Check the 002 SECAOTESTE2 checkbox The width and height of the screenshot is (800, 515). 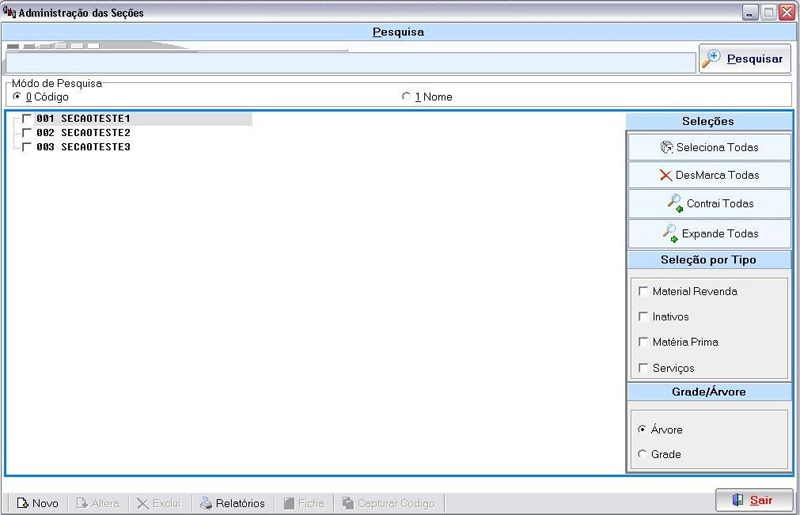[27, 132]
